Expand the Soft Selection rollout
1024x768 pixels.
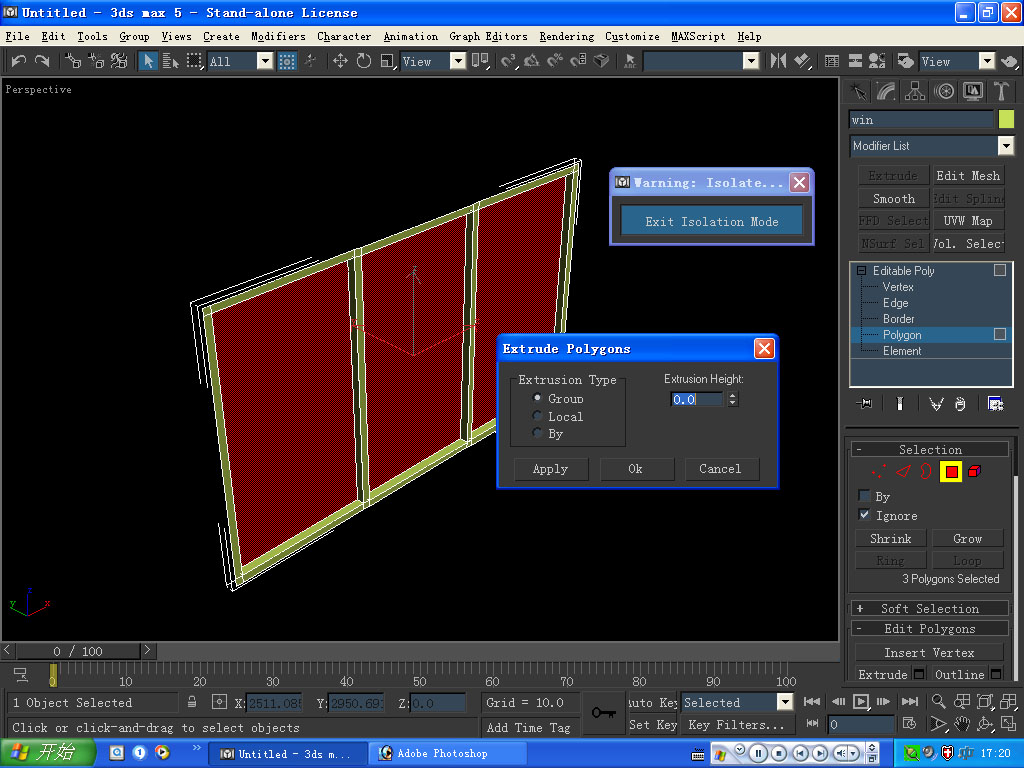pos(930,608)
